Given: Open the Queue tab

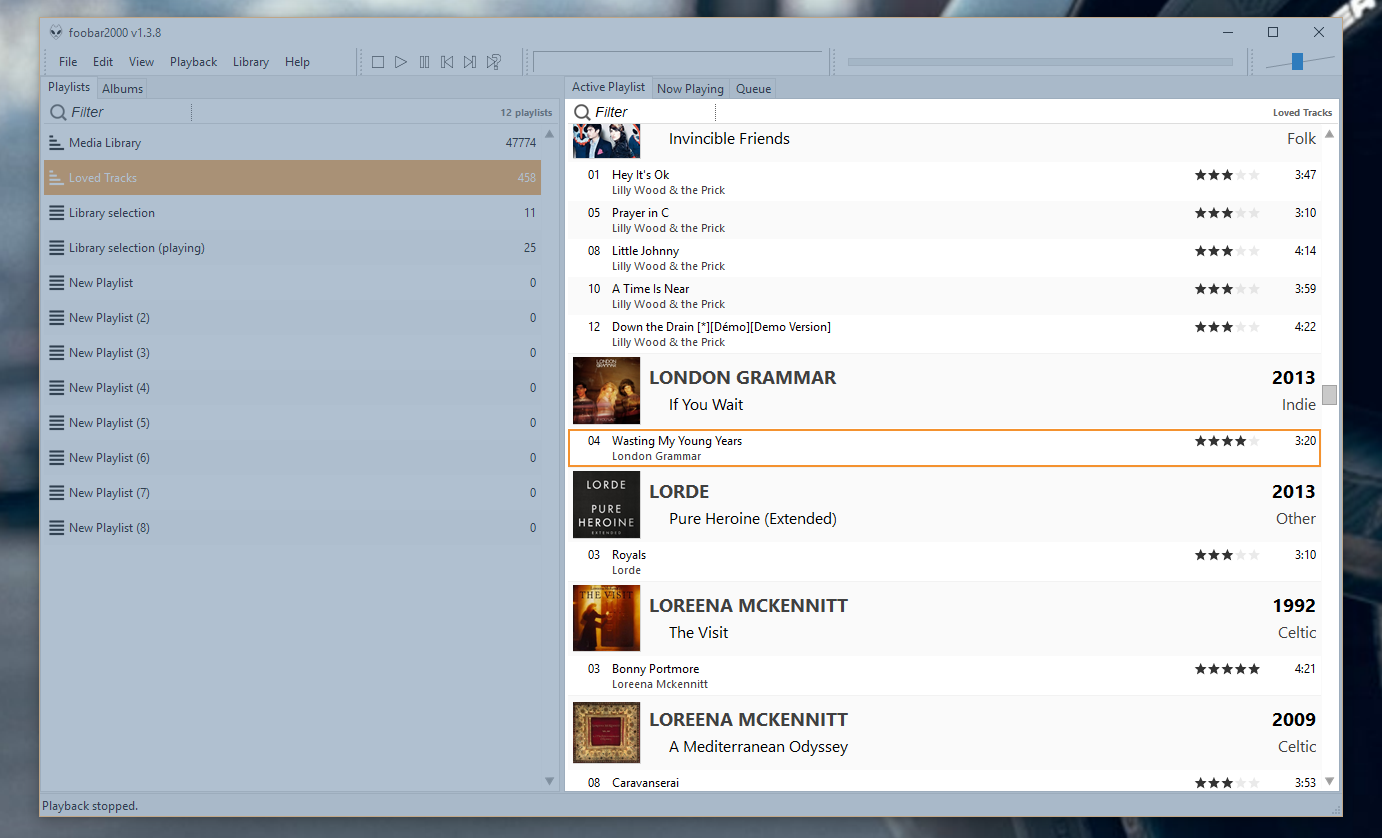Looking at the screenshot, I should [x=753, y=89].
